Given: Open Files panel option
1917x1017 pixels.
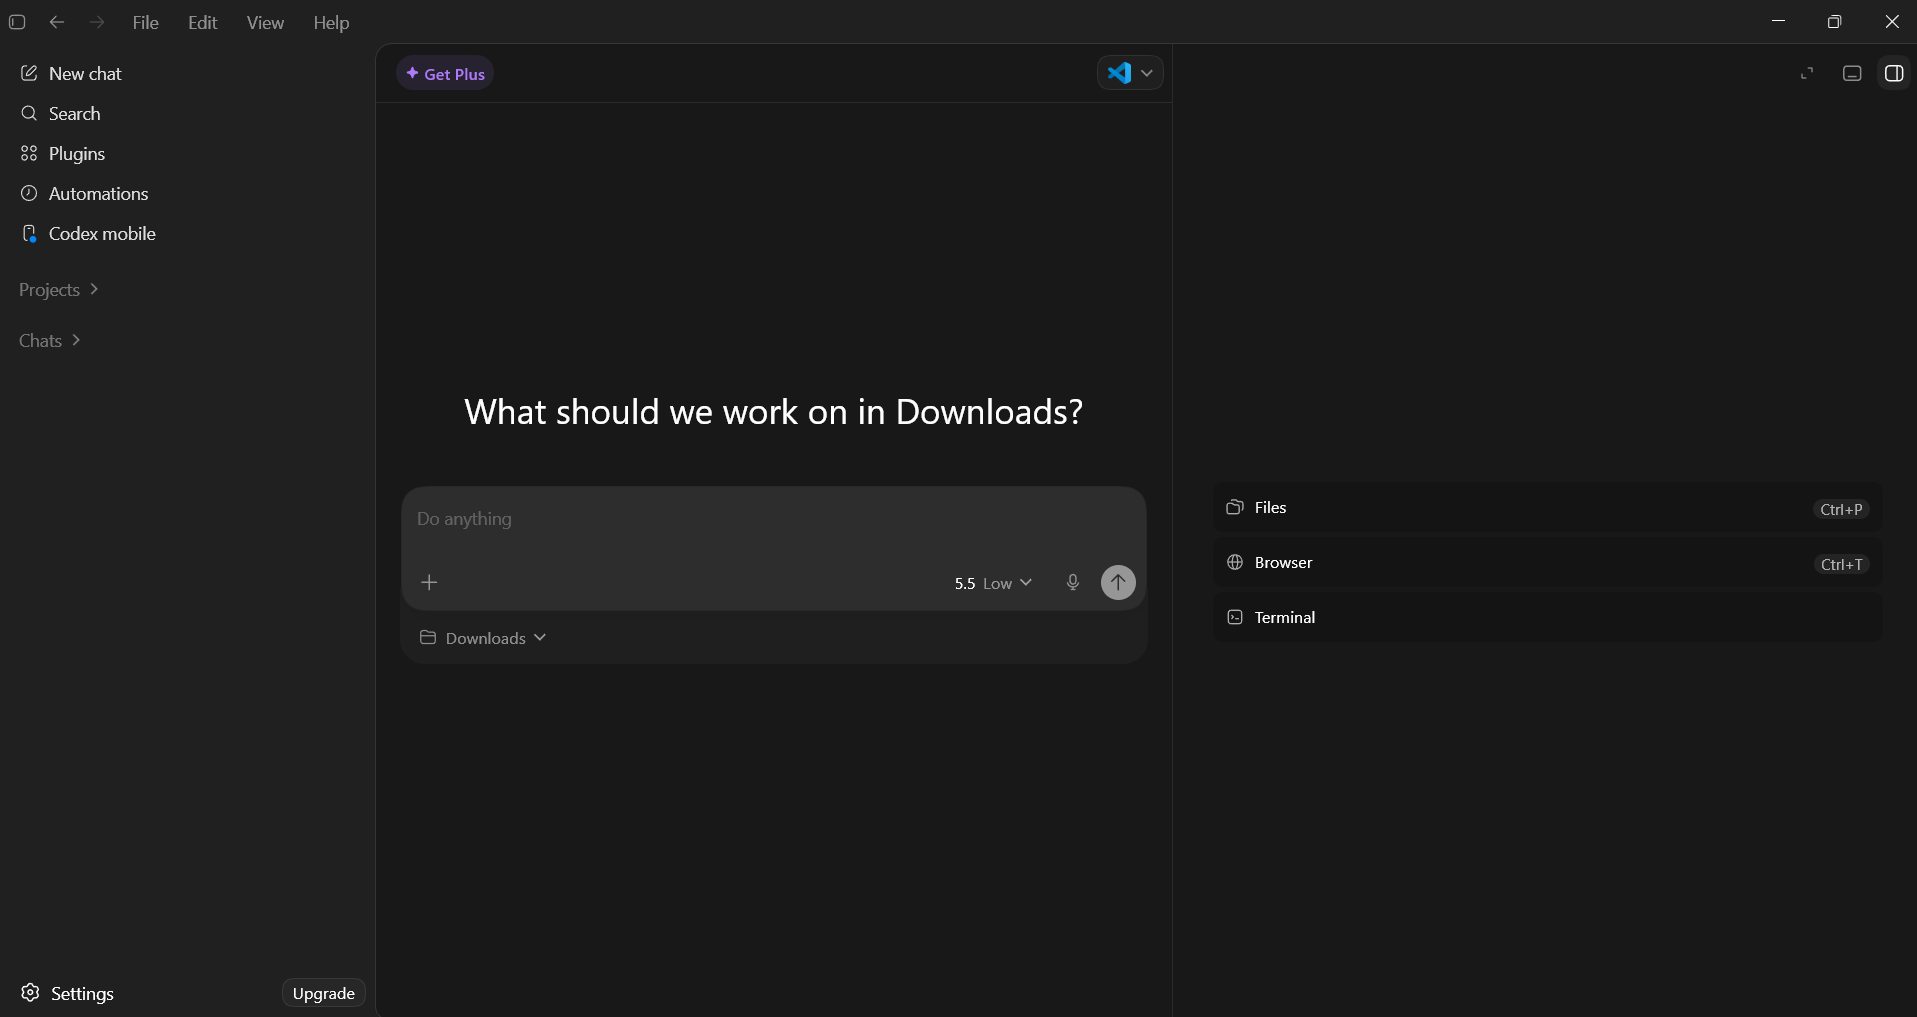Looking at the screenshot, I should click(1547, 508).
